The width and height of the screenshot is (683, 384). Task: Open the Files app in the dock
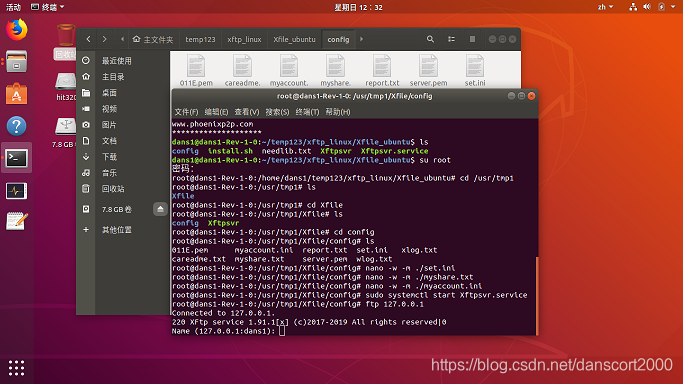tap(17, 61)
